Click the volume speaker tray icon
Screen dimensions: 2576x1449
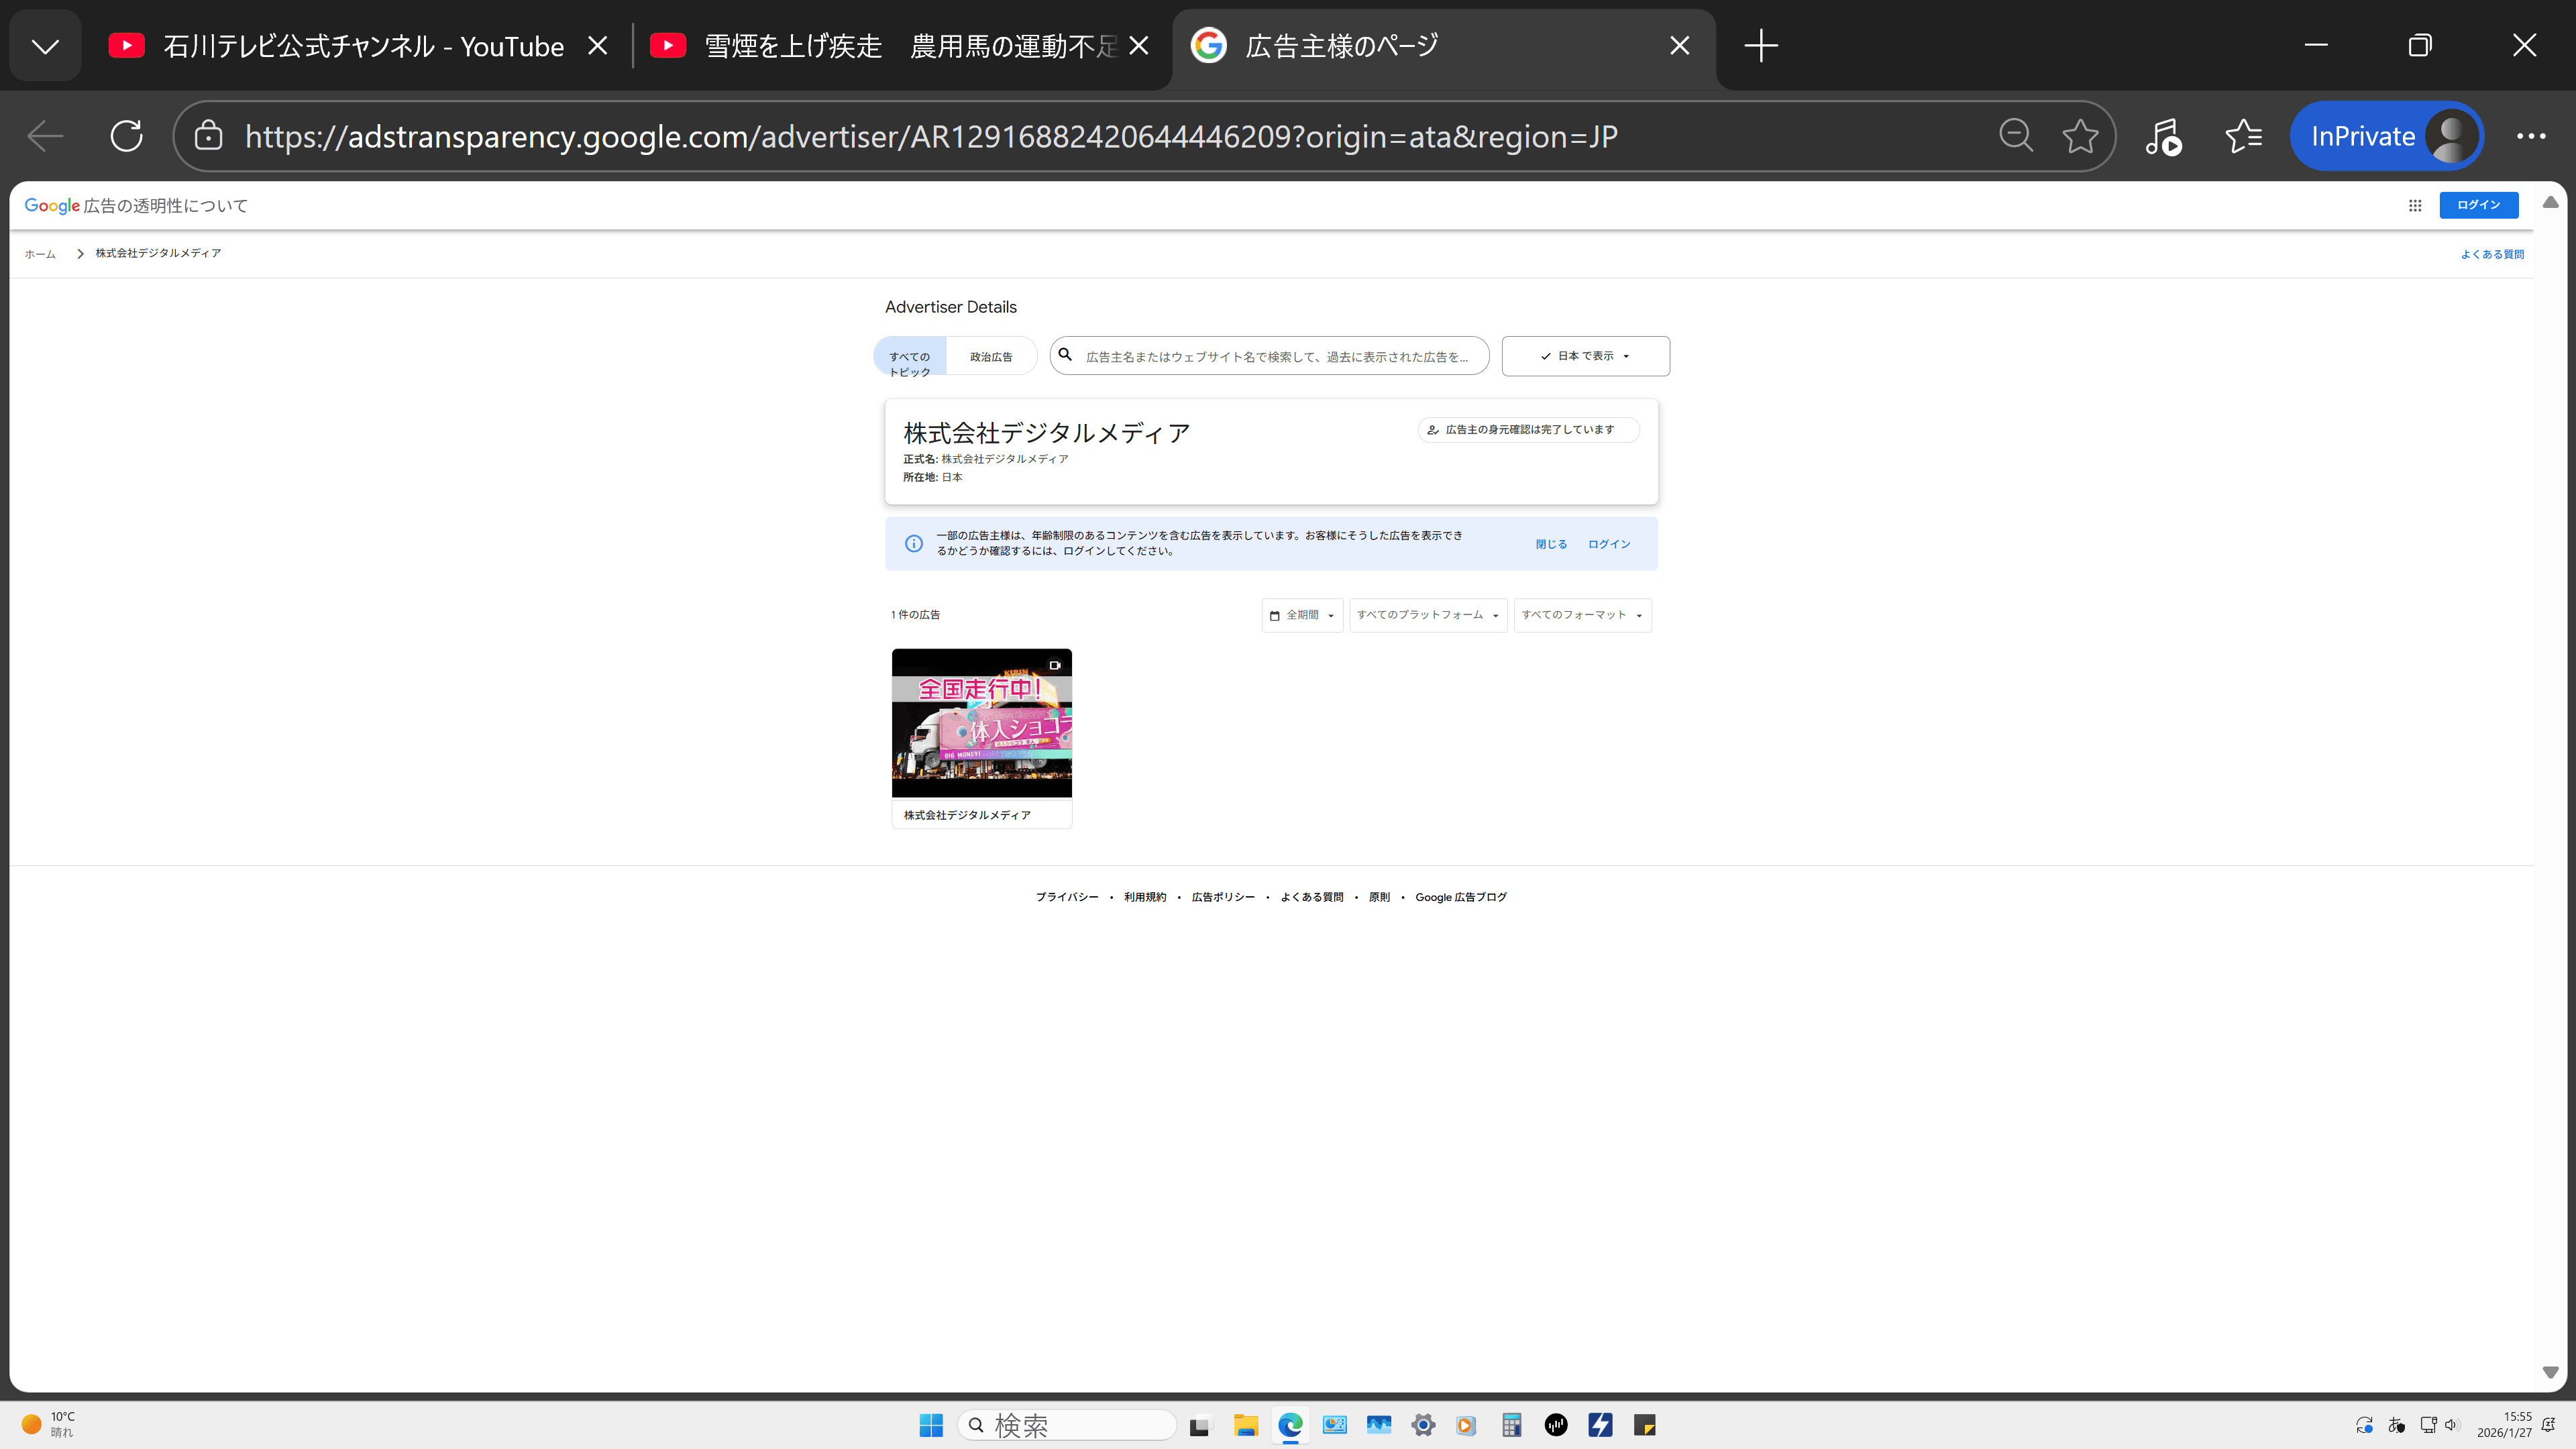[2451, 1425]
